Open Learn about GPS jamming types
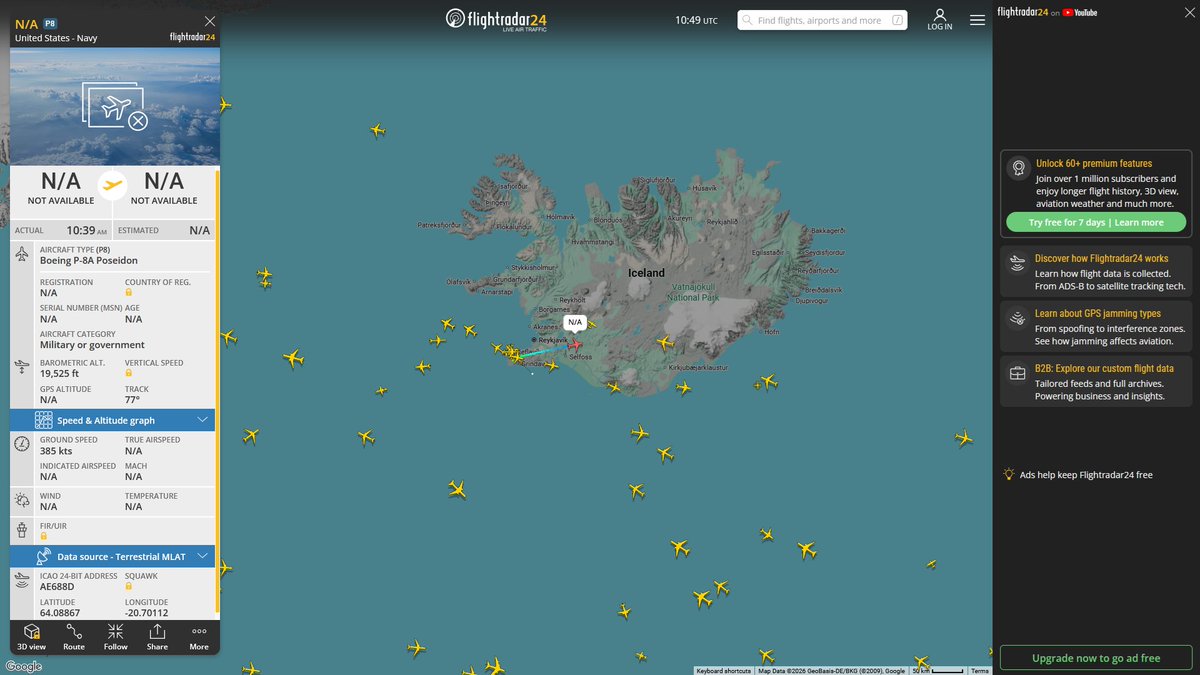Image resolution: width=1200 pixels, height=675 pixels. (x=1096, y=327)
